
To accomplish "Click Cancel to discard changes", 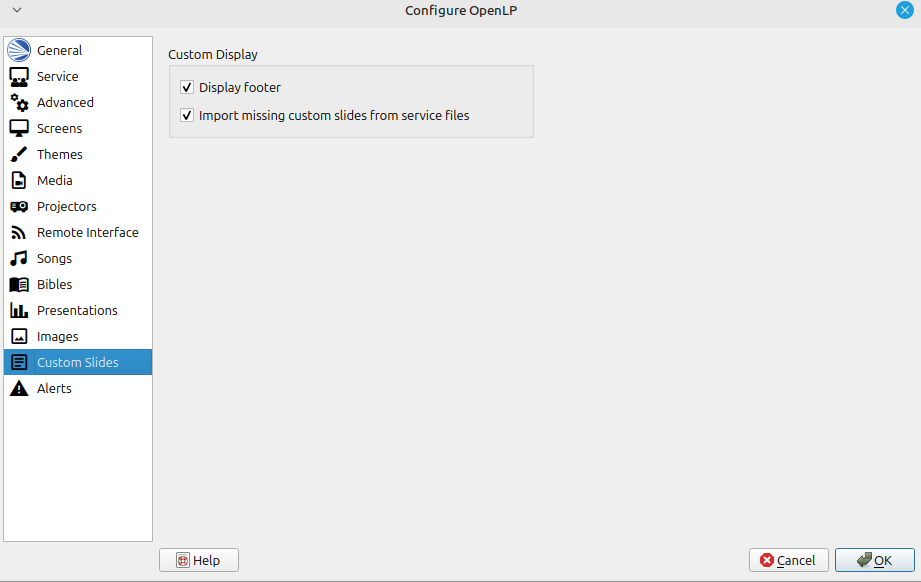I will click(788, 561).
